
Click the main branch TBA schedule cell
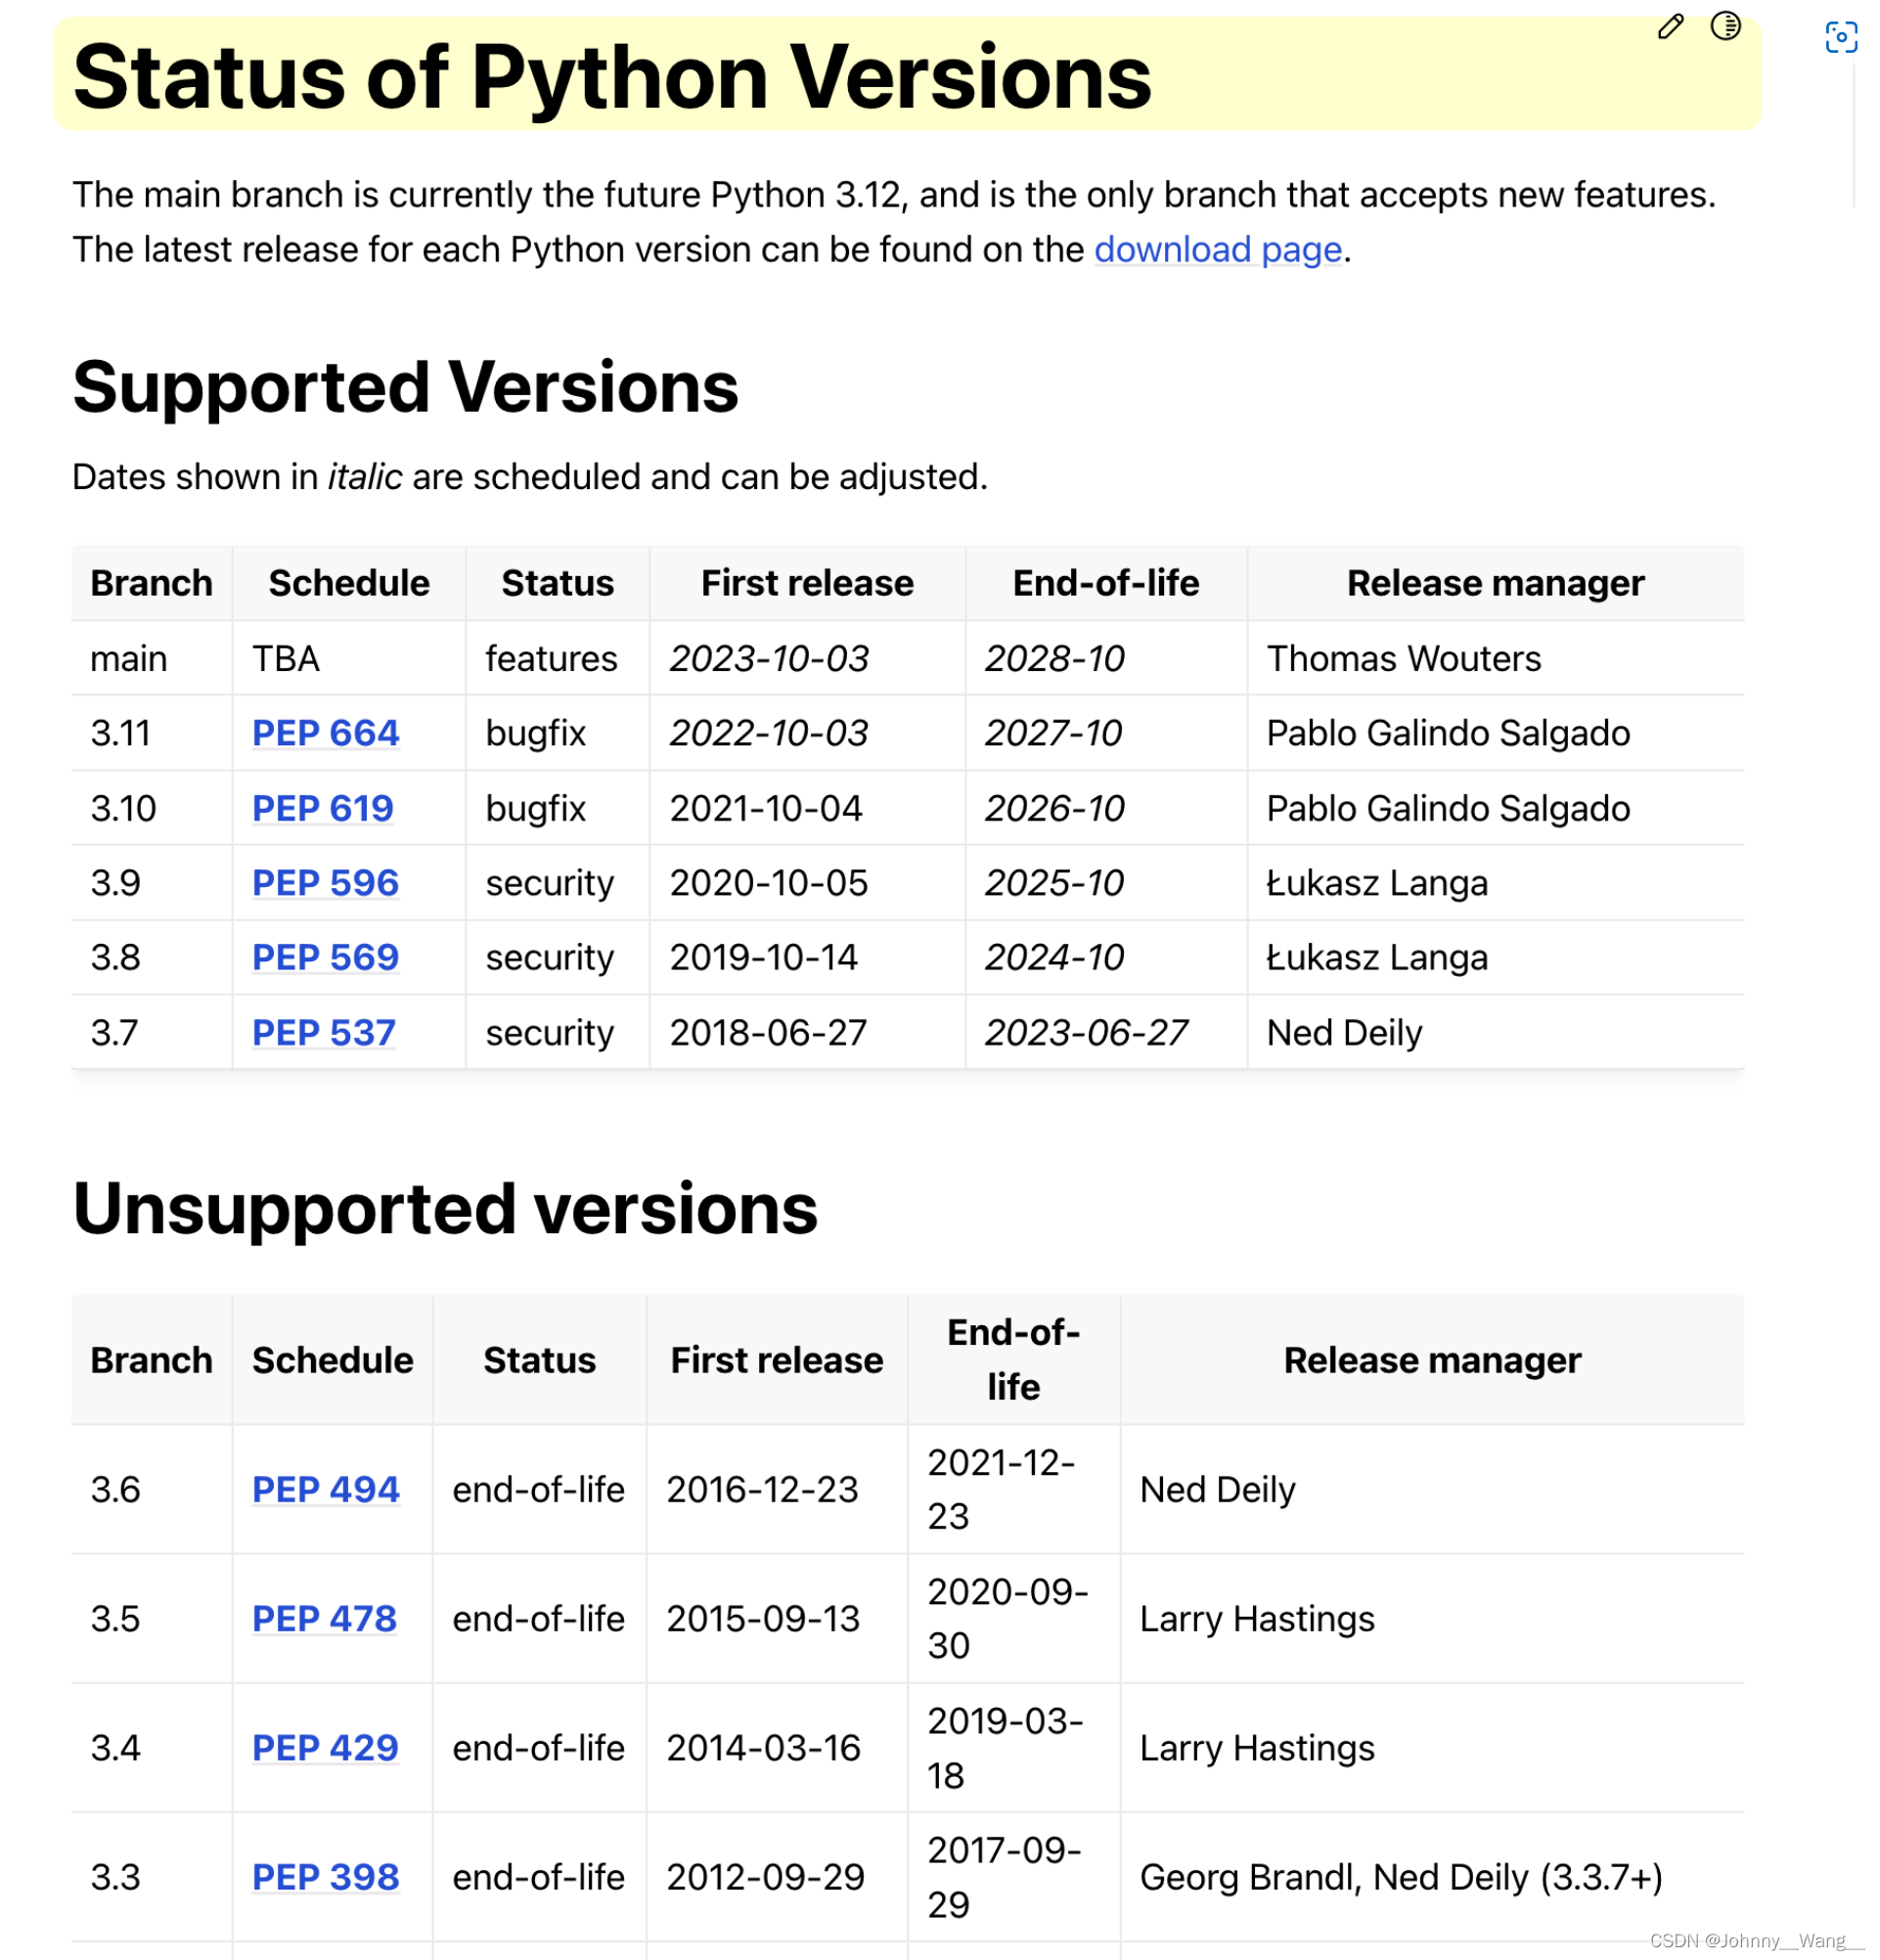[286, 658]
